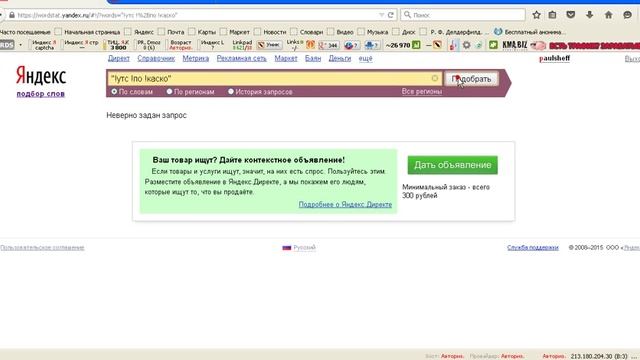The image size is (640, 360).
Task: Open the Словари bookmark
Action: pos(307,32)
